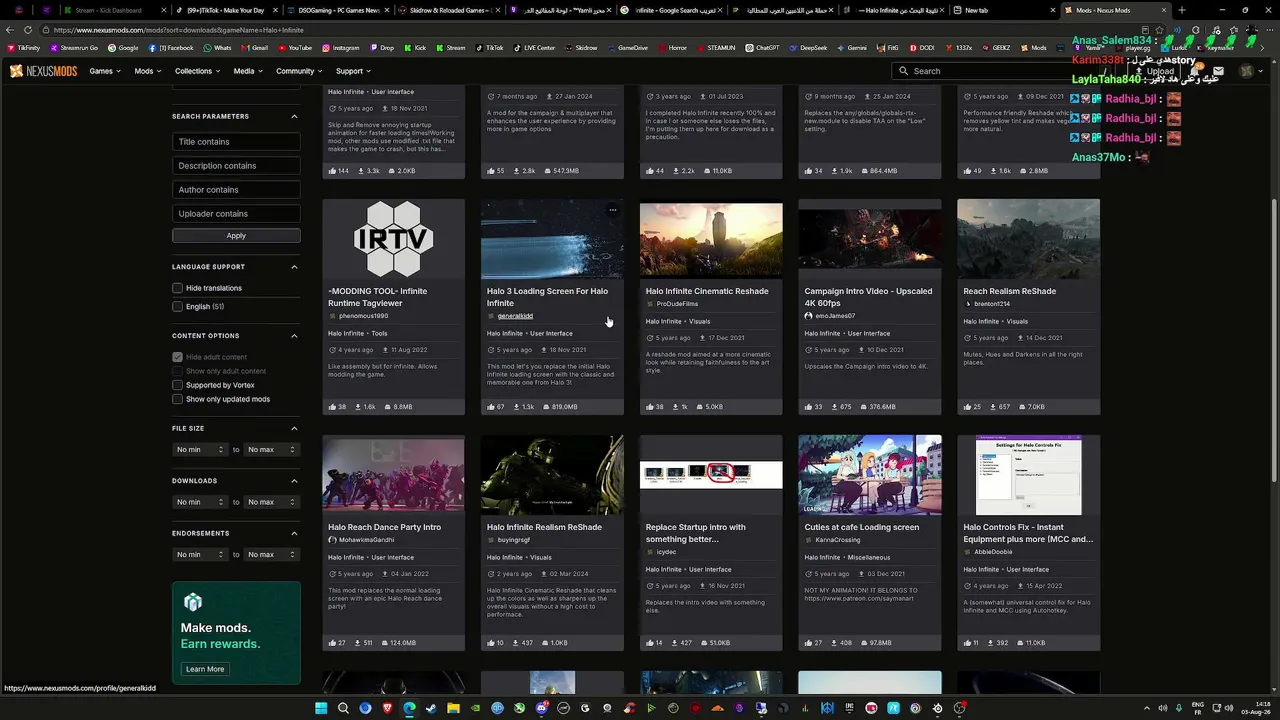Collapse the Language Support section

294,267
